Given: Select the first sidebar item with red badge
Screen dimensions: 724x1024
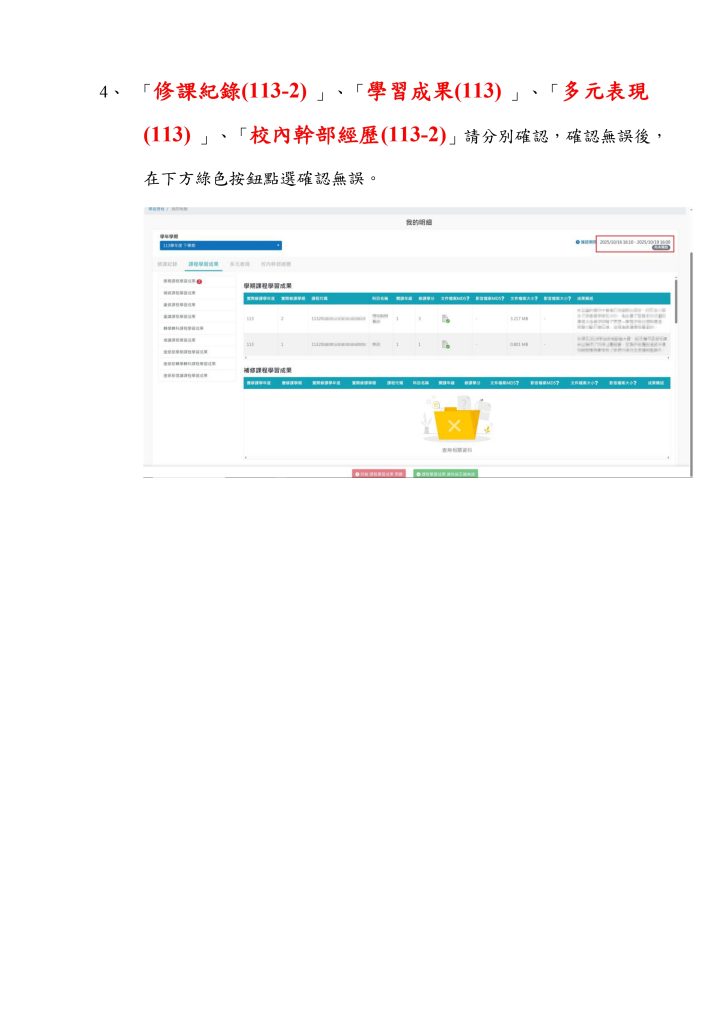Looking at the screenshot, I should [178, 282].
